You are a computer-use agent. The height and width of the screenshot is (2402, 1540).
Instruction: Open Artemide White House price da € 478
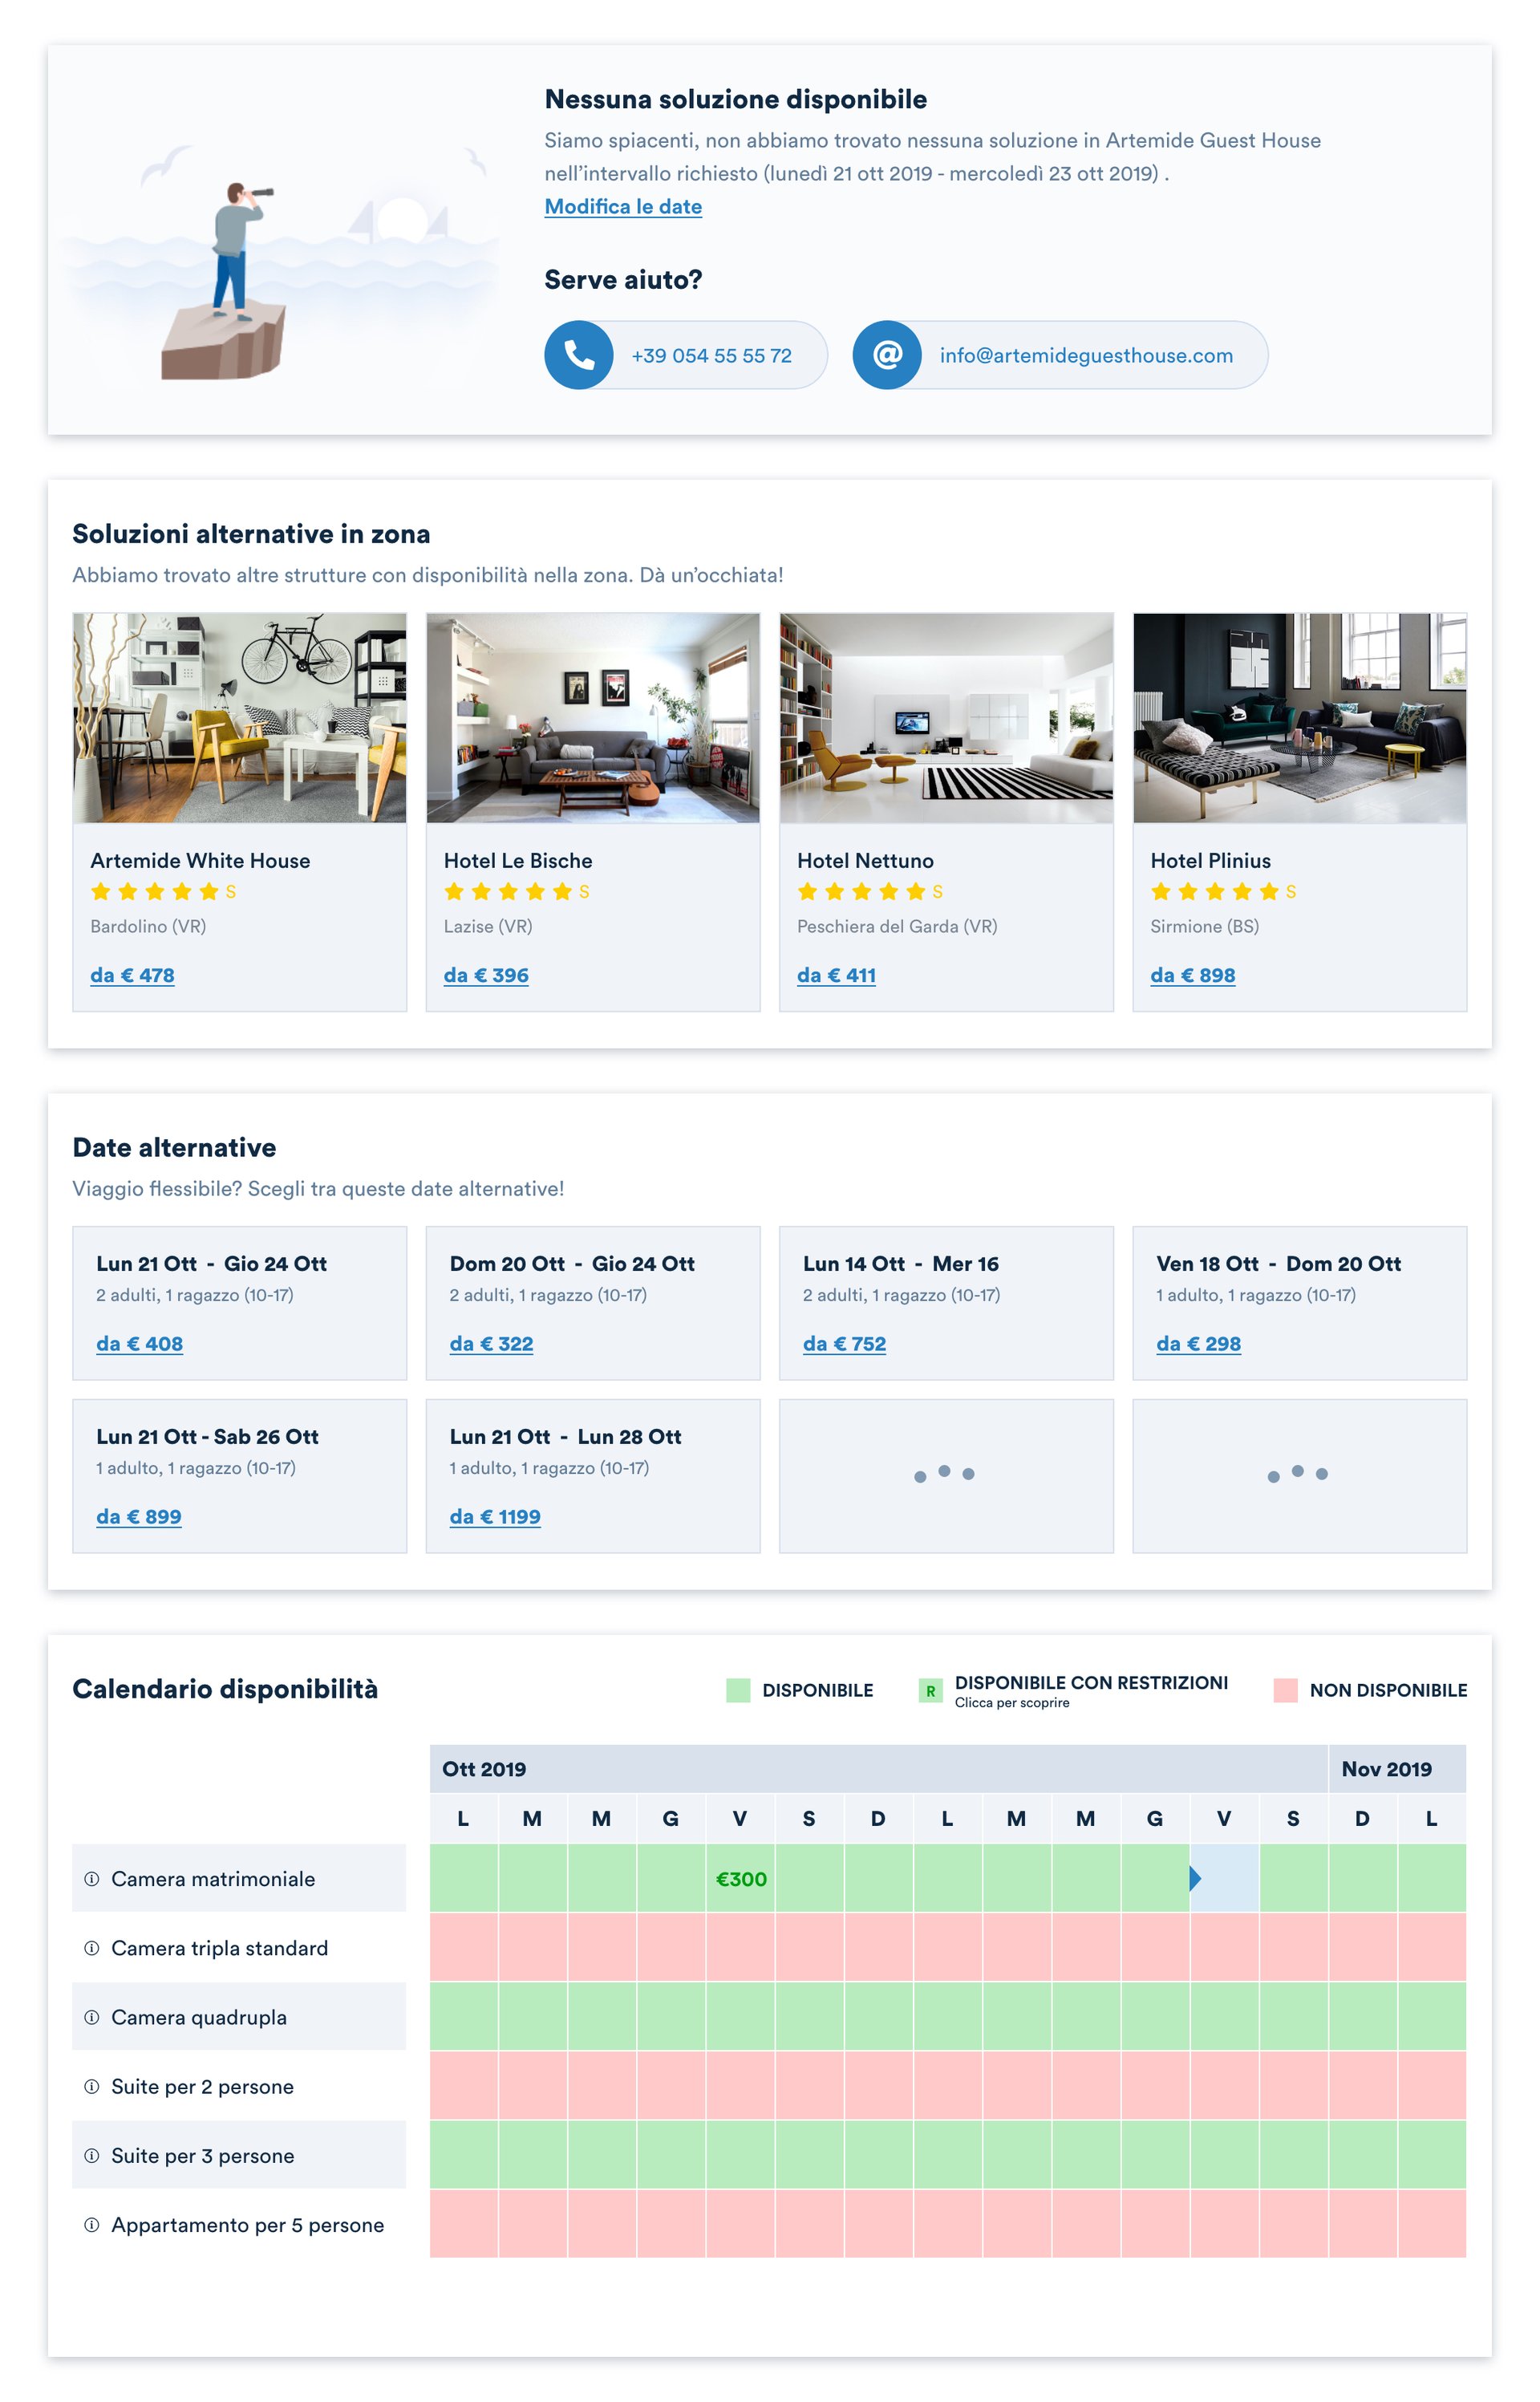132,975
